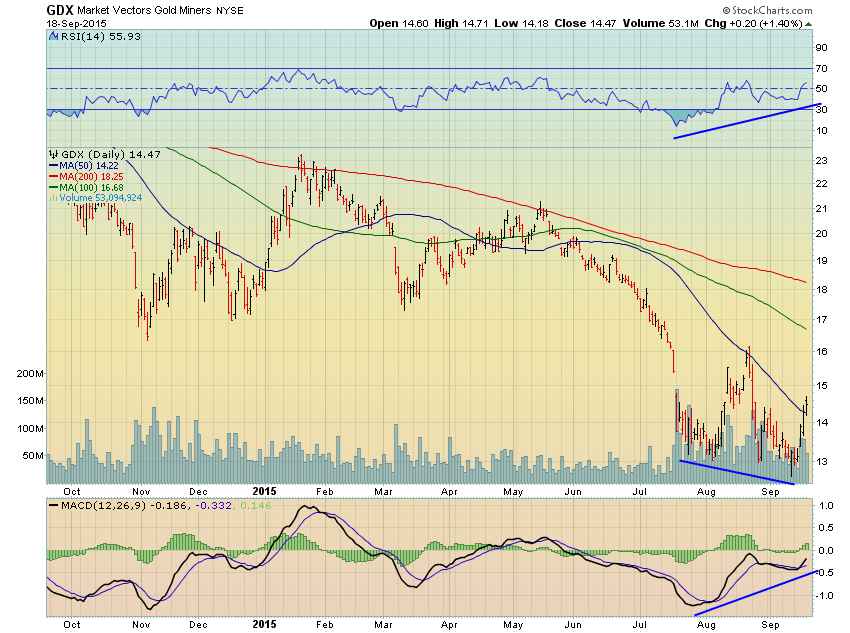This screenshot has width=850, height=633.
Task: Click the 90 level on RSI axis
Action: pyautogui.click(x=821, y=48)
